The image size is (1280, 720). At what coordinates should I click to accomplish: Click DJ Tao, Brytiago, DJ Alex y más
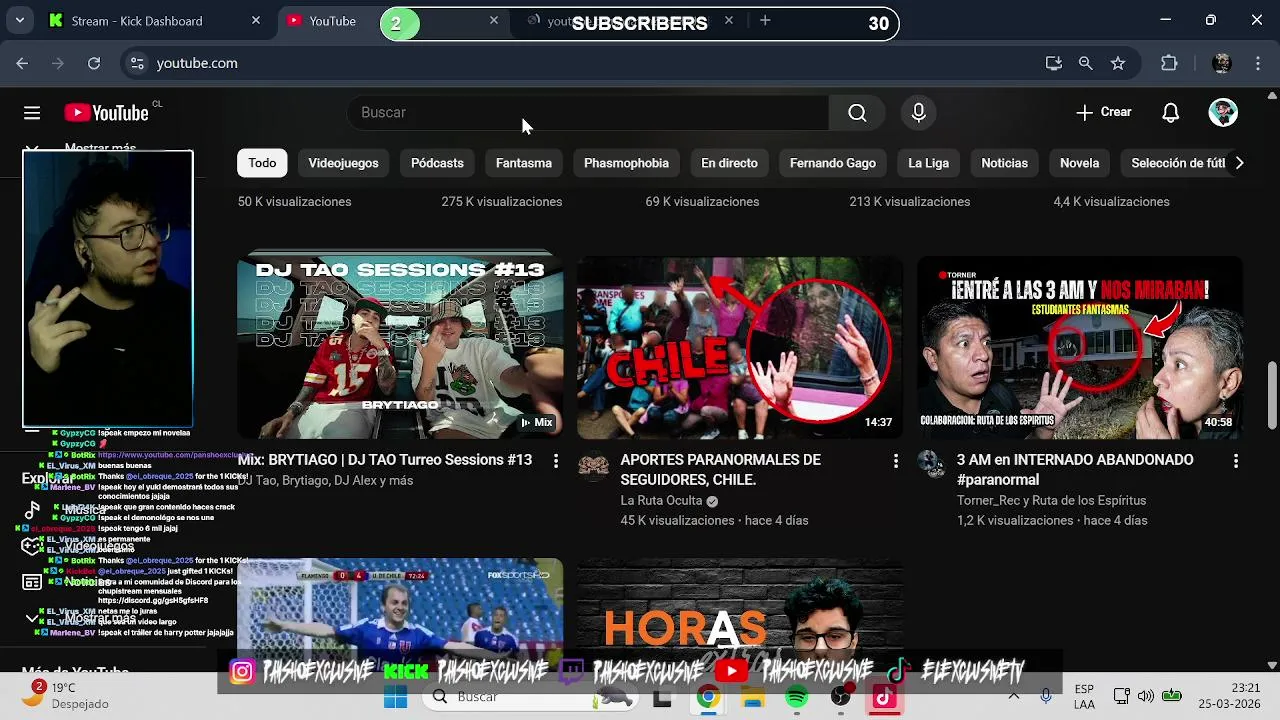tap(325, 481)
